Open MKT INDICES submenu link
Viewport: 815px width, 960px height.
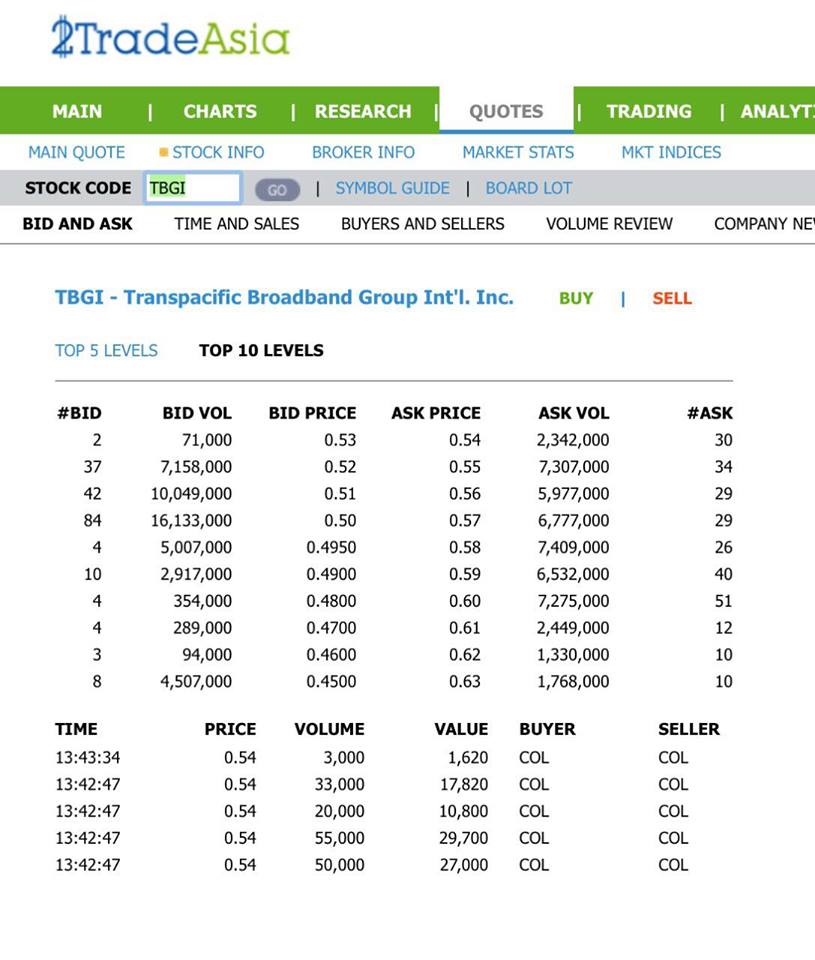coord(671,152)
